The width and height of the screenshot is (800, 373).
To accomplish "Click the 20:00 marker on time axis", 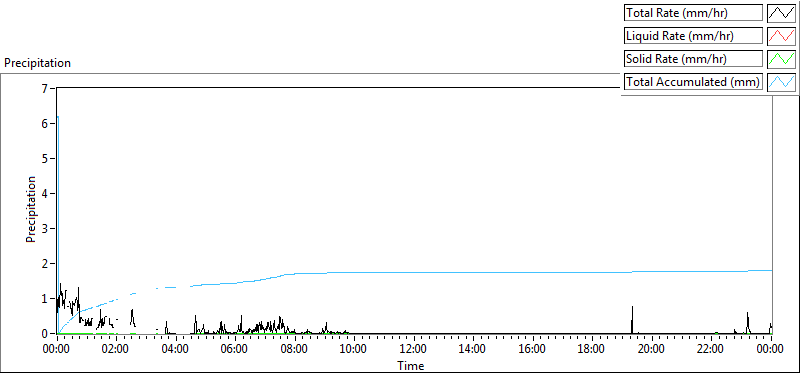I will [x=652, y=350].
